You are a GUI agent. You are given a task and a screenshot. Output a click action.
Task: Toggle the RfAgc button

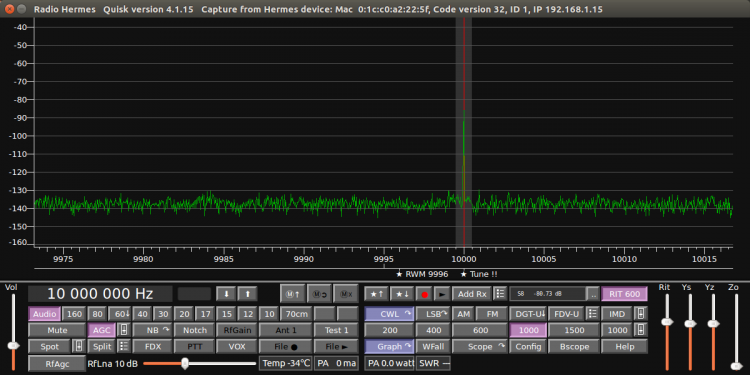(x=57, y=364)
